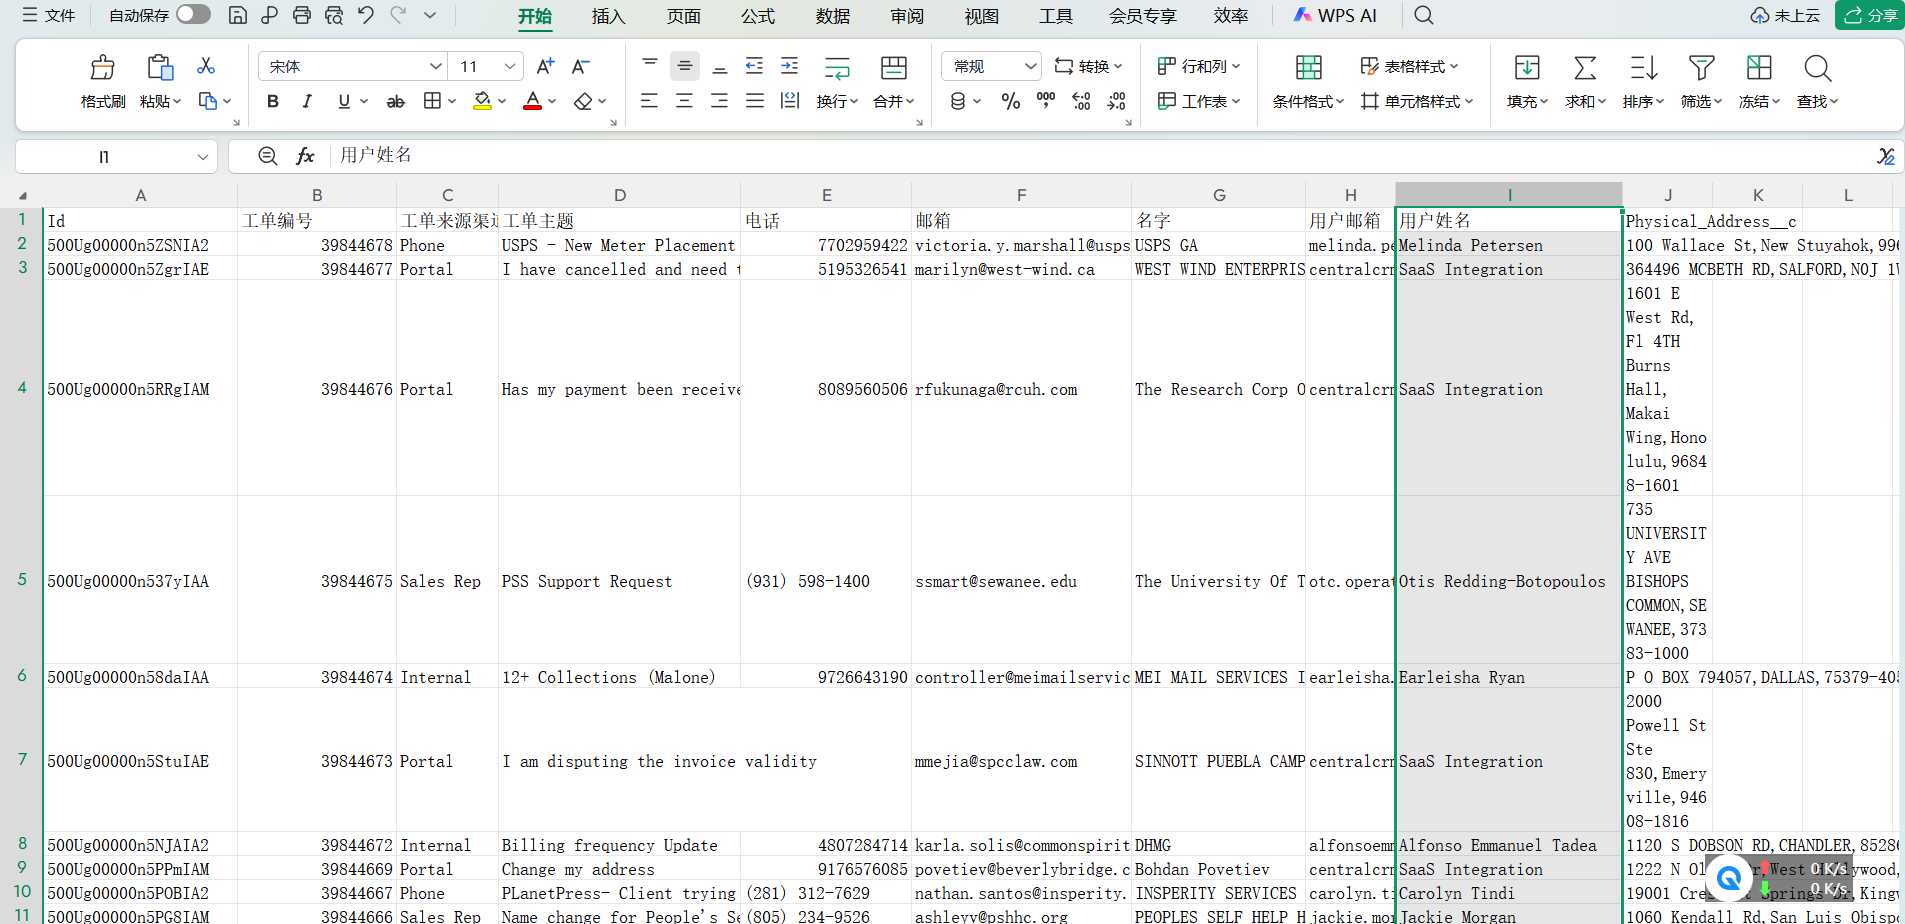Decrease font size with the A- icon

tap(580, 66)
